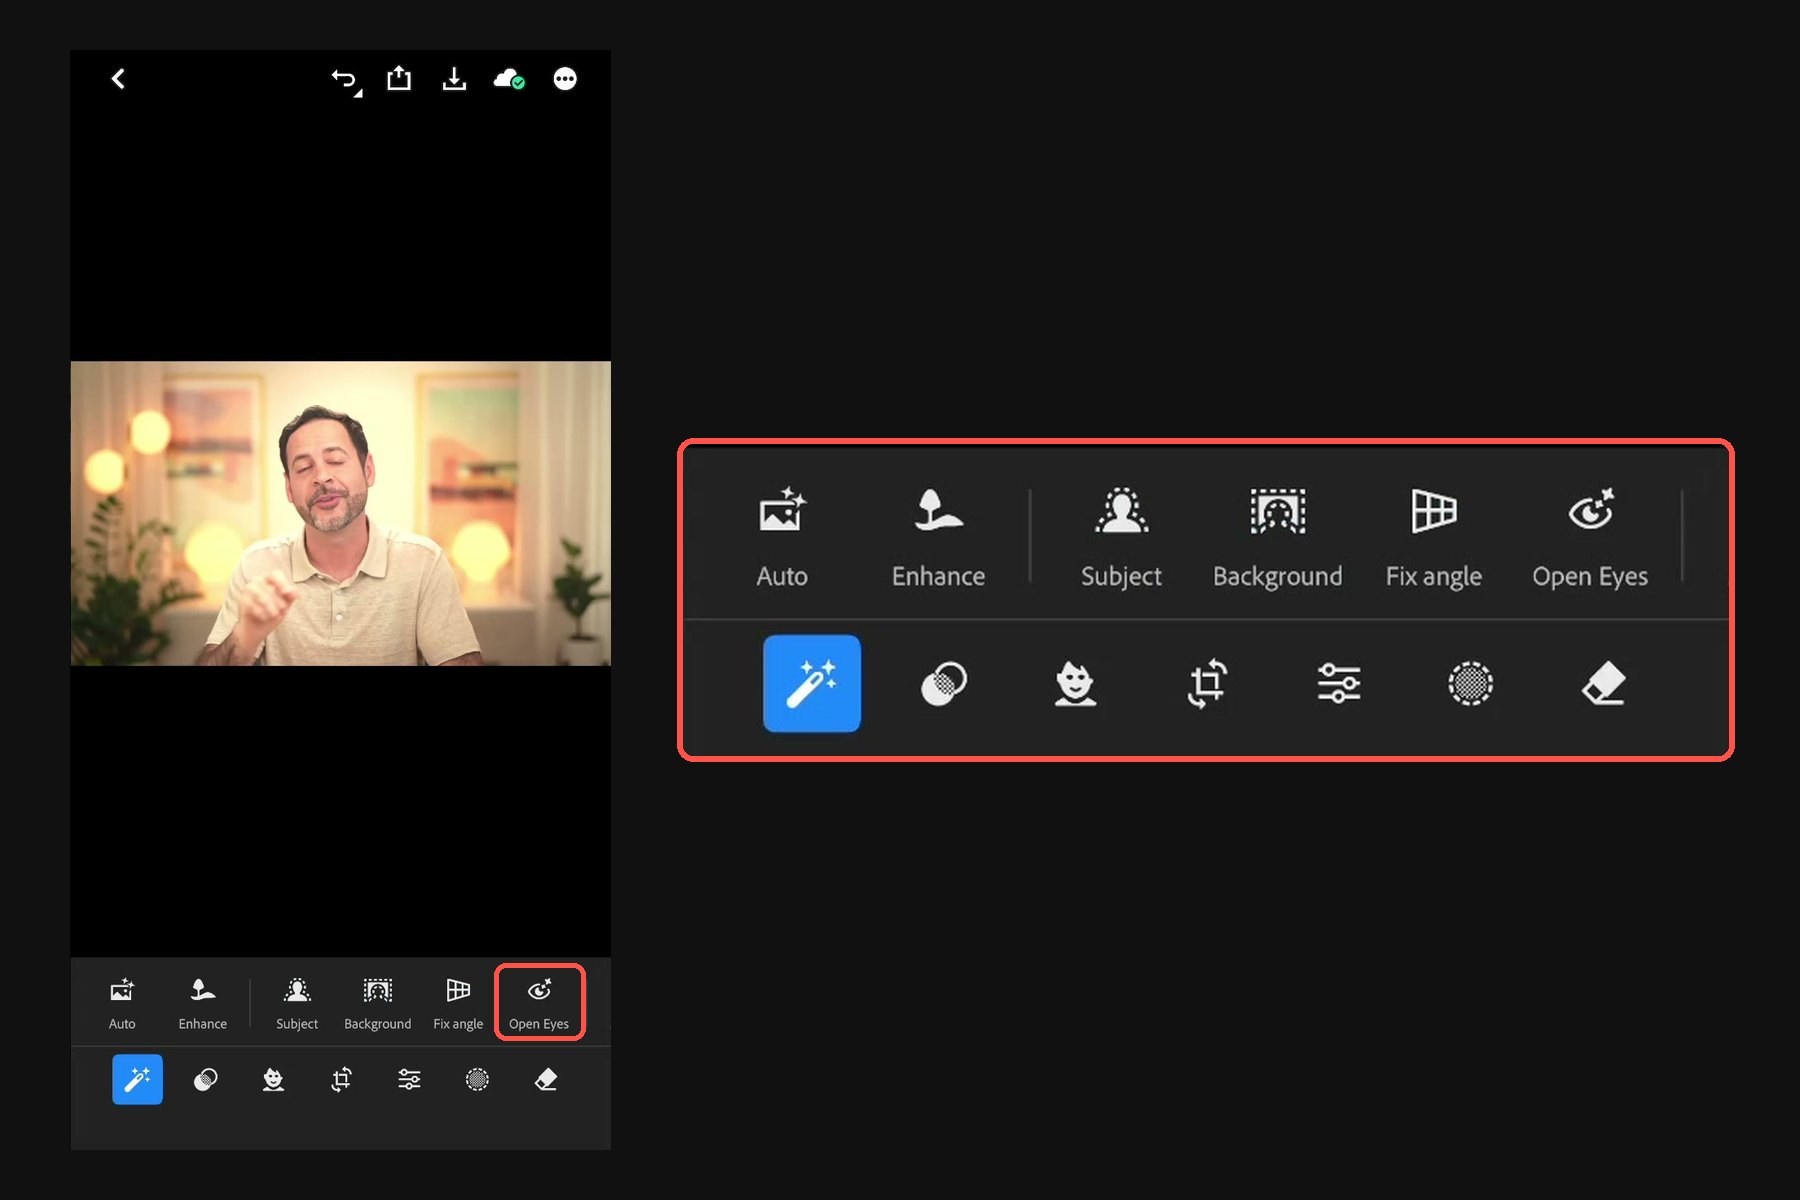Select the crop and rotate tool on phone

(x=342, y=1080)
